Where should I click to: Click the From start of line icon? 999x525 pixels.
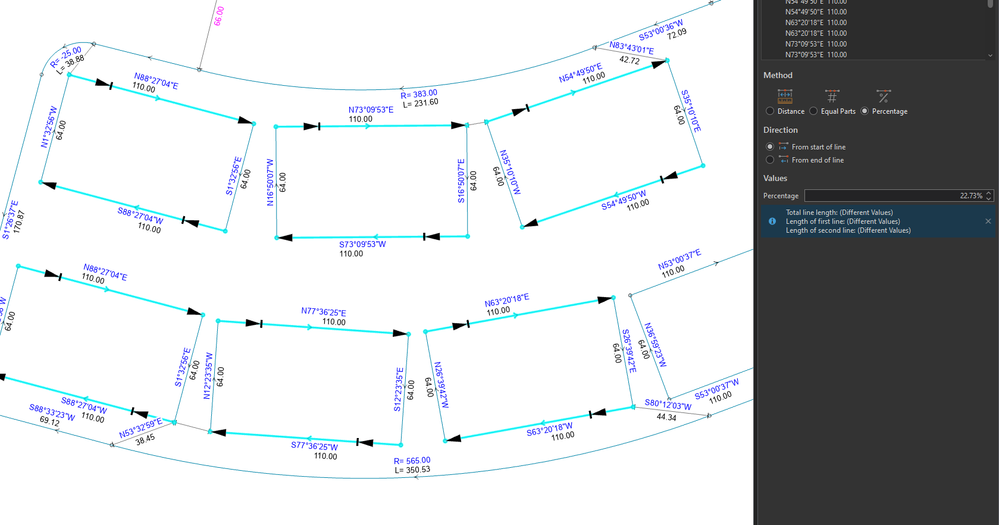click(784, 147)
